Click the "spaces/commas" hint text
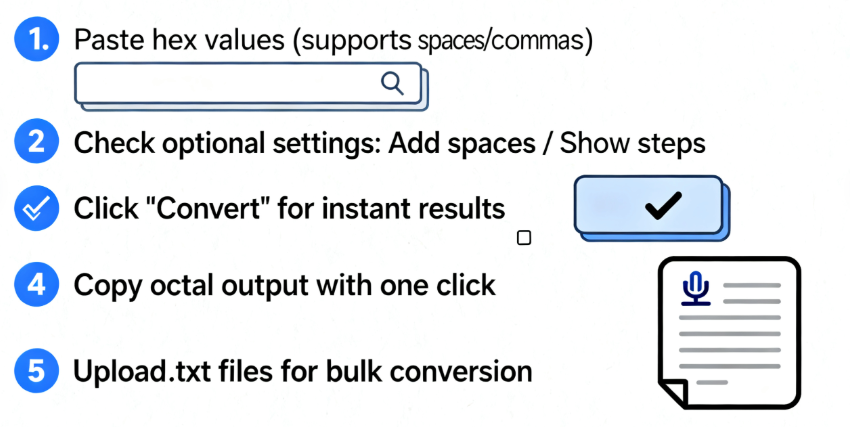Image resolution: width=850 pixels, height=427 pixels. [503, 41]
